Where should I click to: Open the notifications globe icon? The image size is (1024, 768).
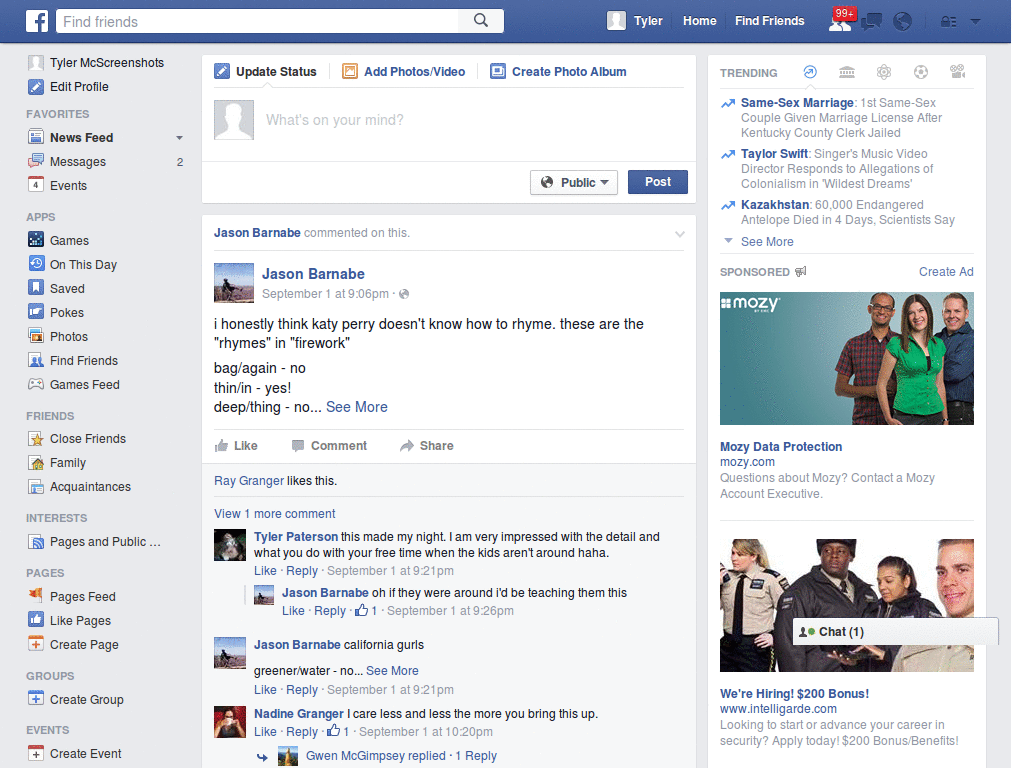pos(903,22)
